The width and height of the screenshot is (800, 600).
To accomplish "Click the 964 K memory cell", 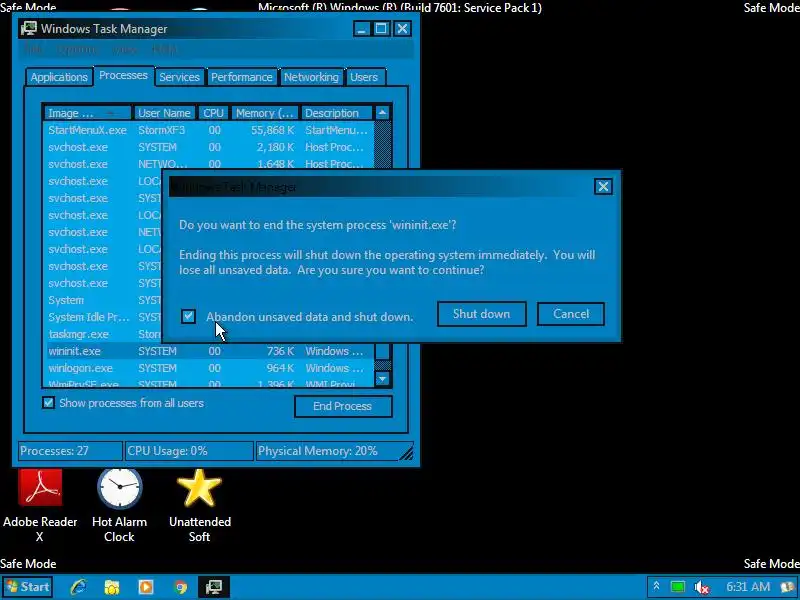I will [x=280, y=368].
